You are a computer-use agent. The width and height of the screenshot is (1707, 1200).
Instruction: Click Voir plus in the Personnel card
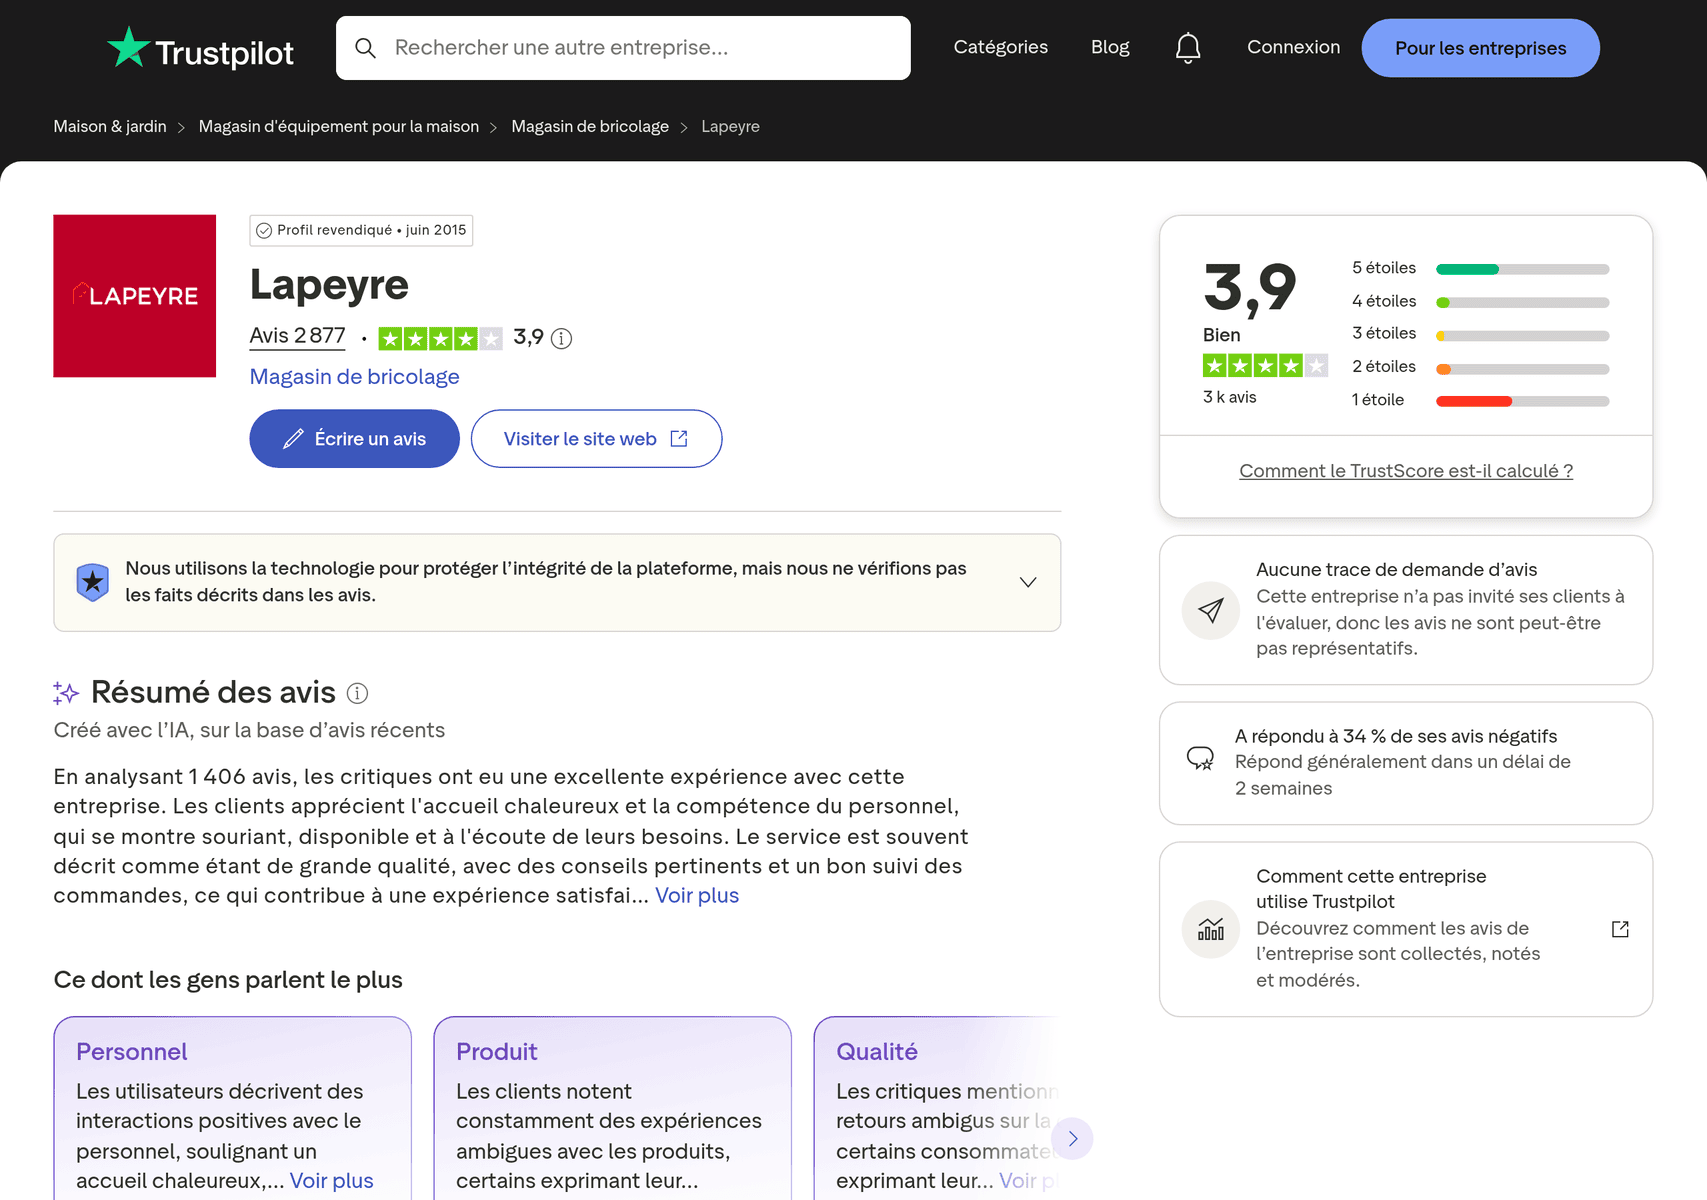331,1181
